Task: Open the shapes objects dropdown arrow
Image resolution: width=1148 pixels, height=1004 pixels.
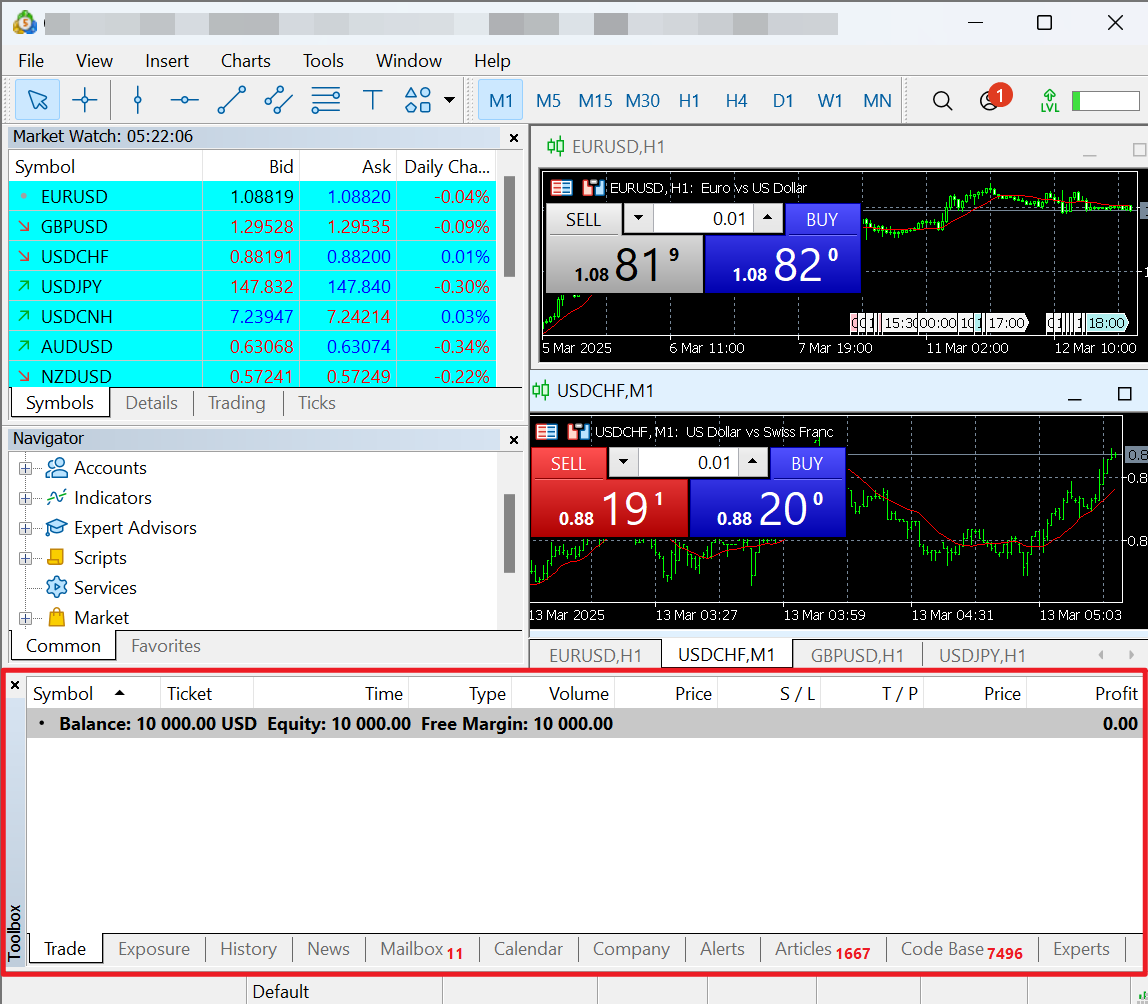Action: 449,100
